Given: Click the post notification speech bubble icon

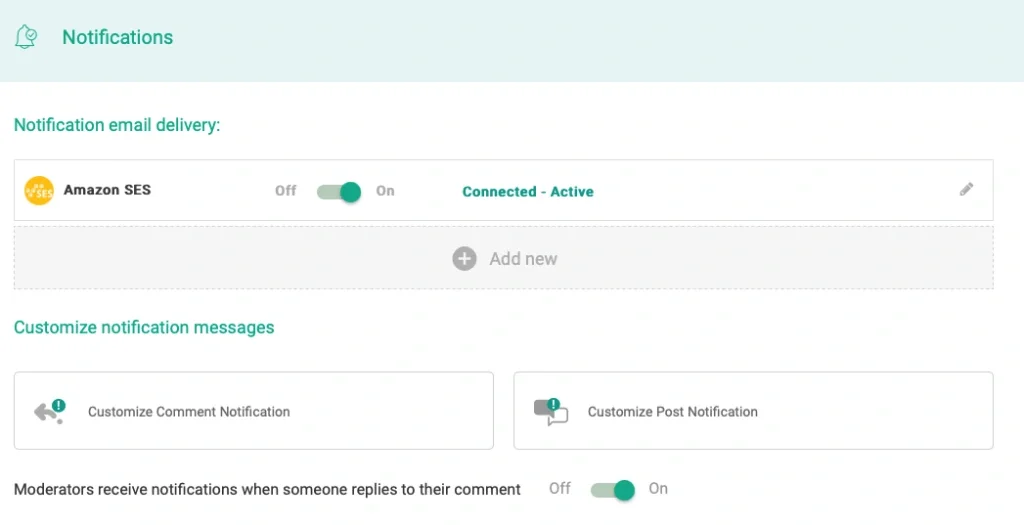Looking at the screenshot, I should [x=550, y=411].
